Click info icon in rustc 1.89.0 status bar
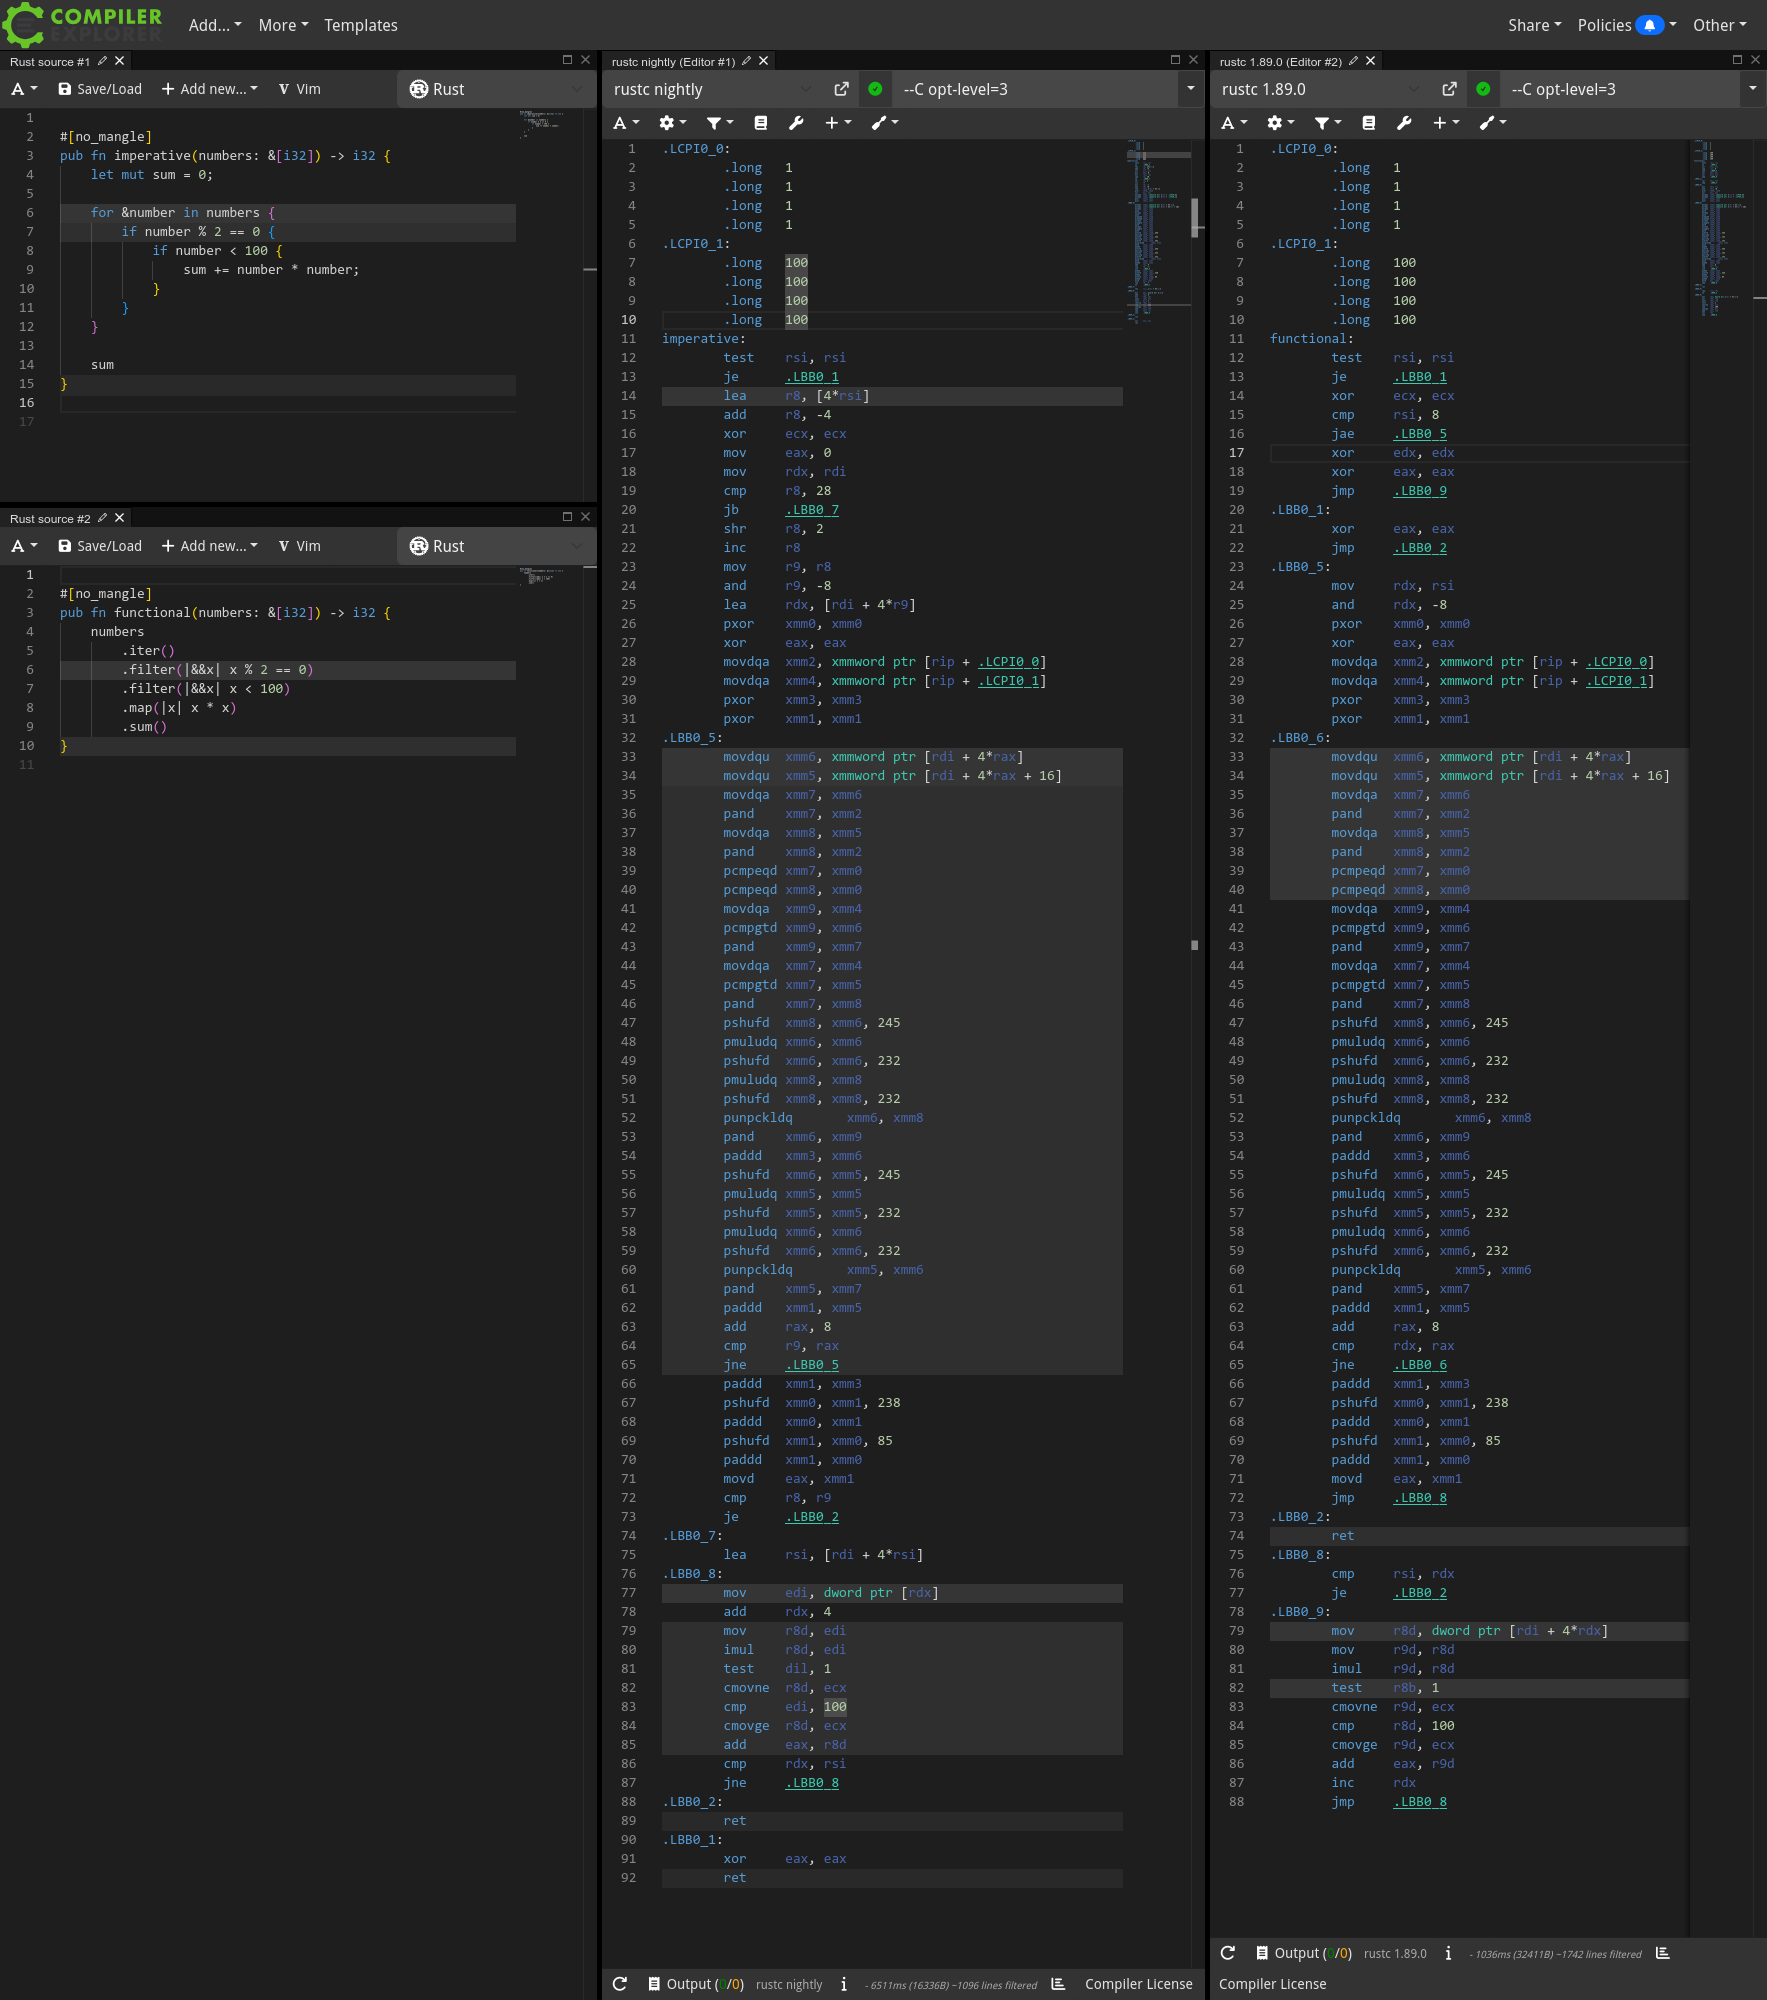Viewport: 1767px width, 2000px height. click(1448, 1953)
